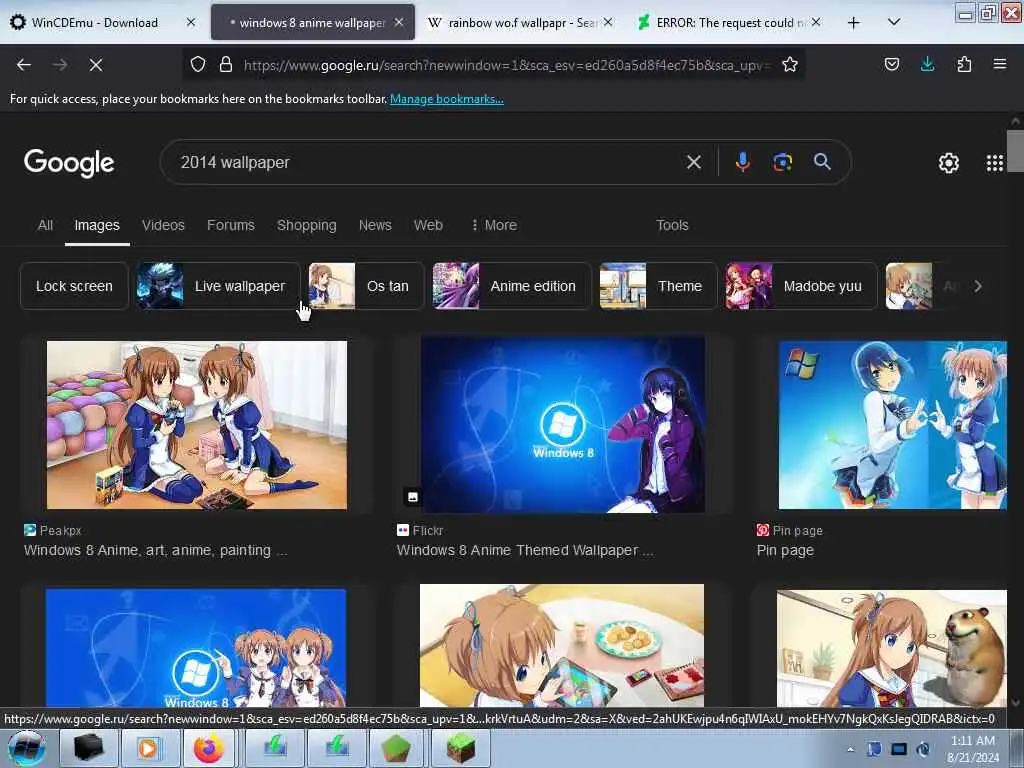Filter by Live wallpaper chip

coord(218,286)
